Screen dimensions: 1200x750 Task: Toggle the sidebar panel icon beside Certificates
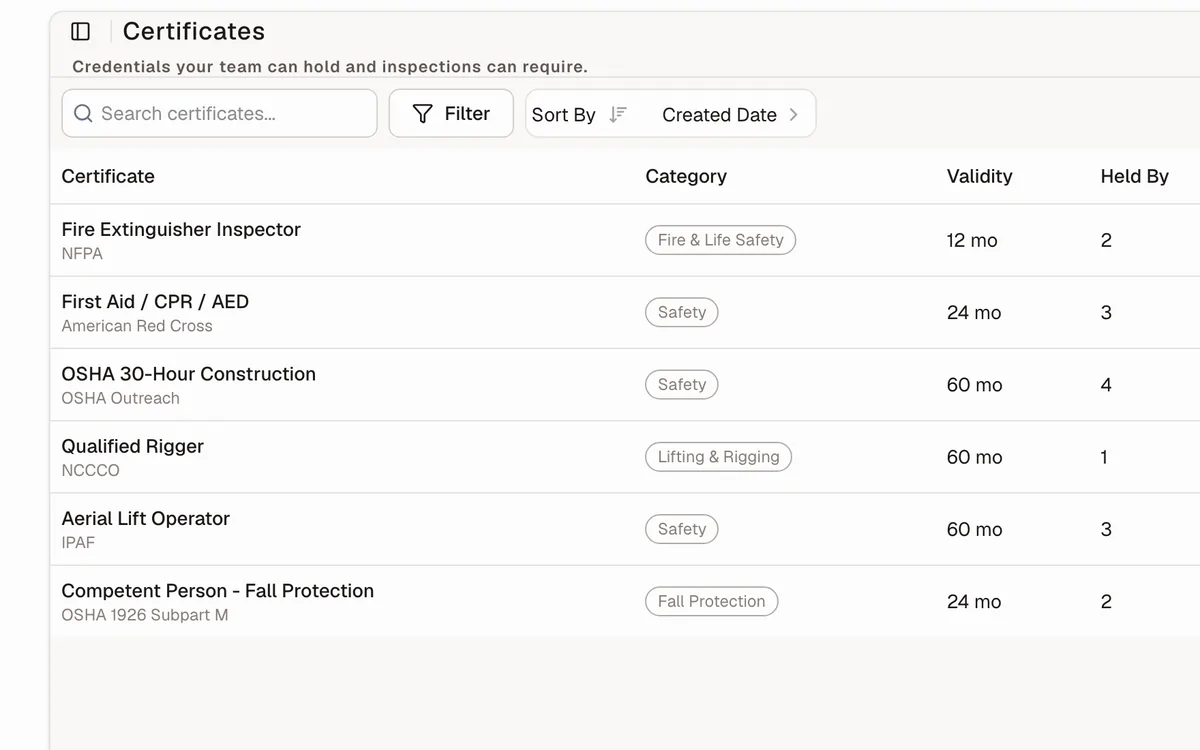tap(81, 32)
